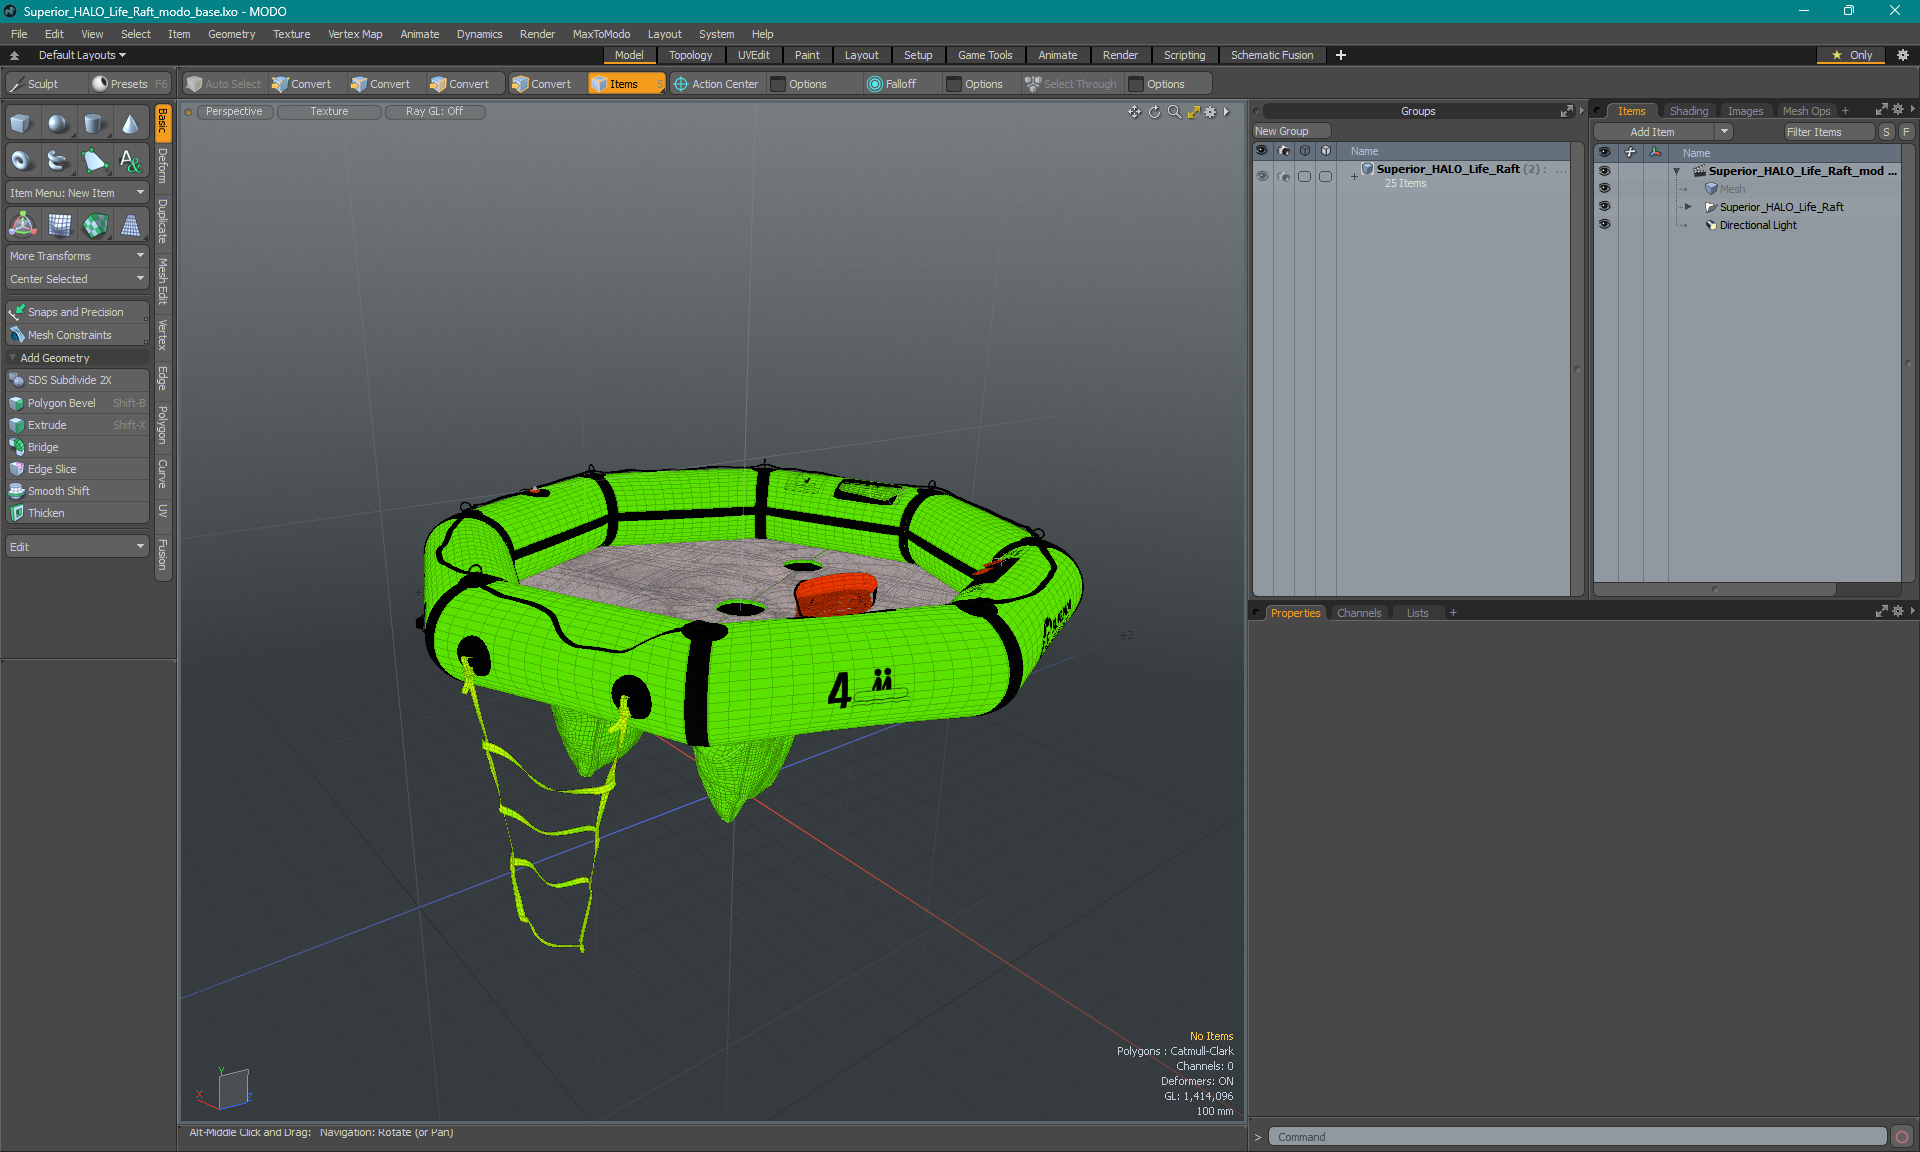Switch to the Channels tab
Image resolution: width=1920 pixels, height=1152 pixels.
1358,613
